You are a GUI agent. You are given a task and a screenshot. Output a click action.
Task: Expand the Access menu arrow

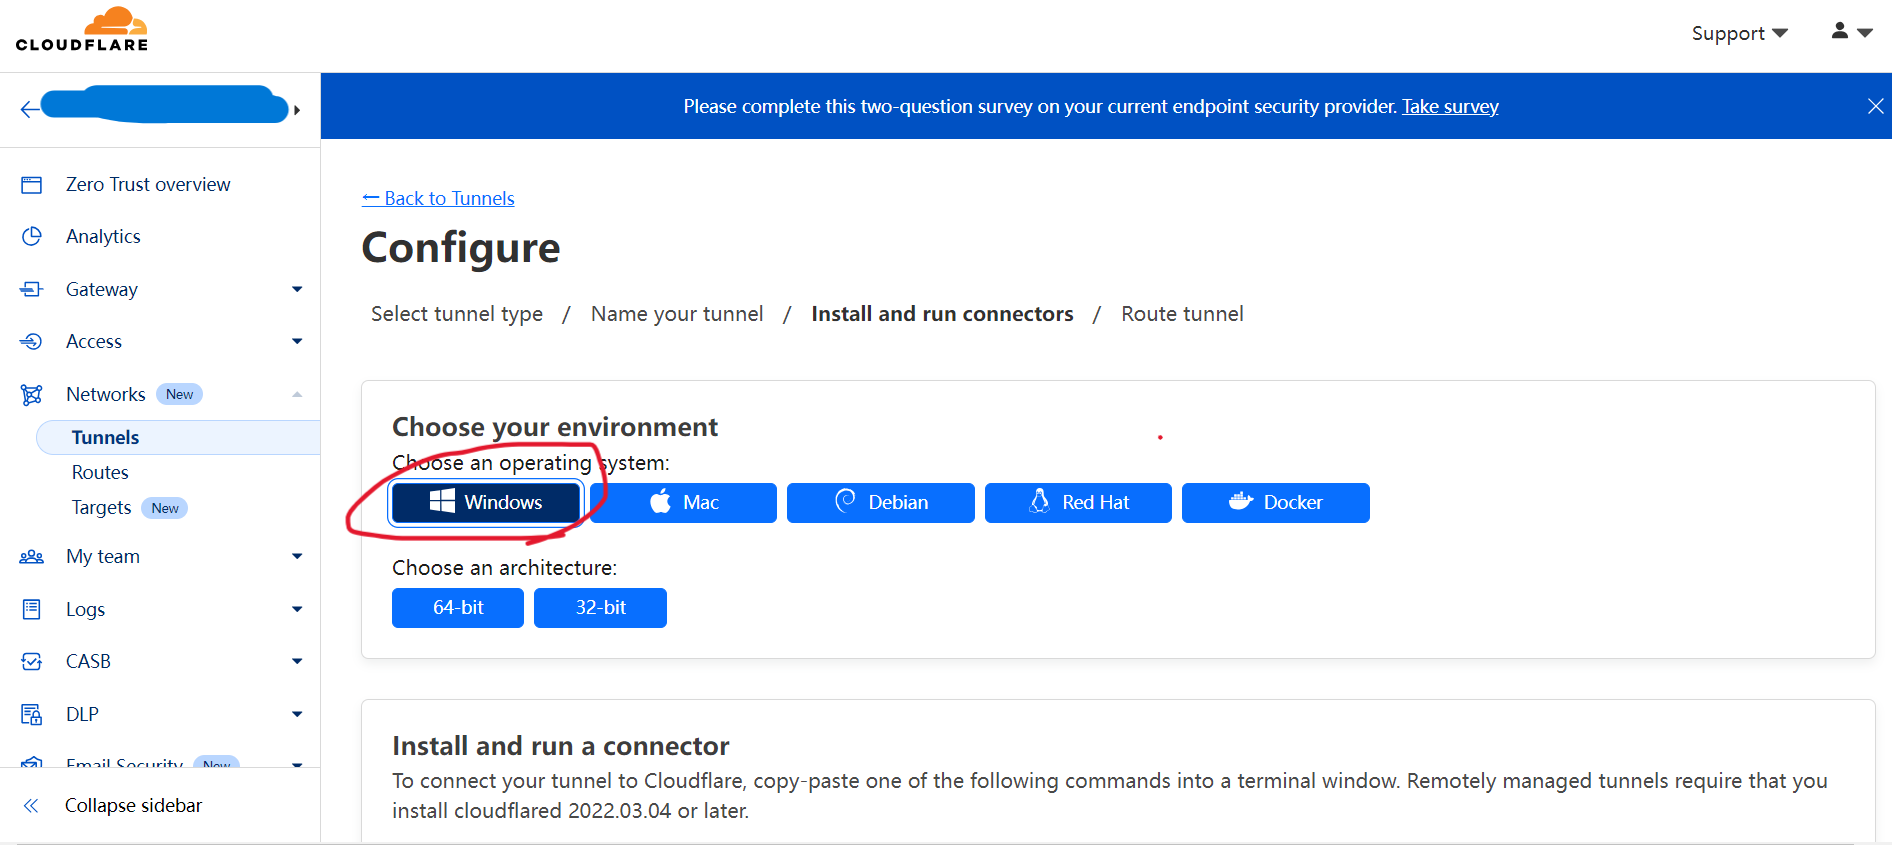pos(297,342)
